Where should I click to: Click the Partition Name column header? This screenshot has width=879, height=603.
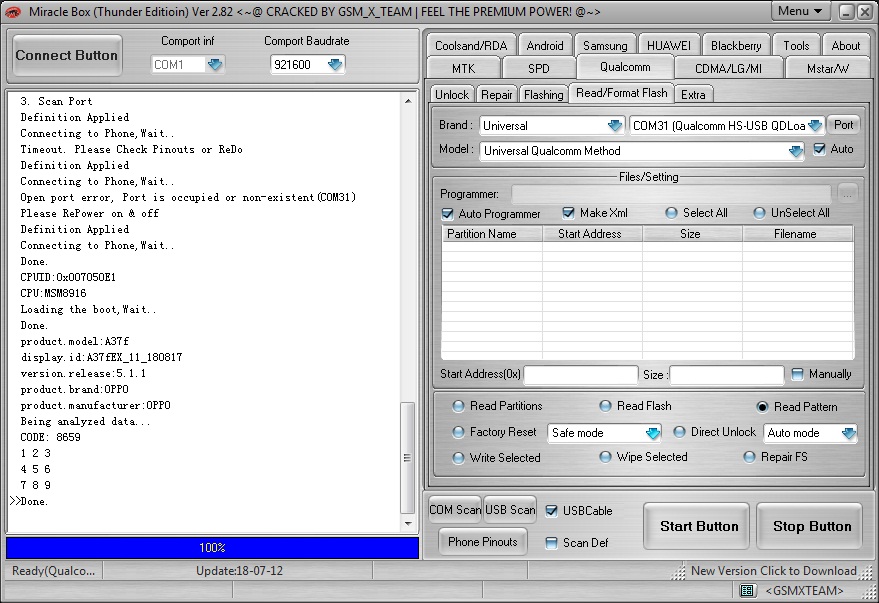[x=492, y=234]
